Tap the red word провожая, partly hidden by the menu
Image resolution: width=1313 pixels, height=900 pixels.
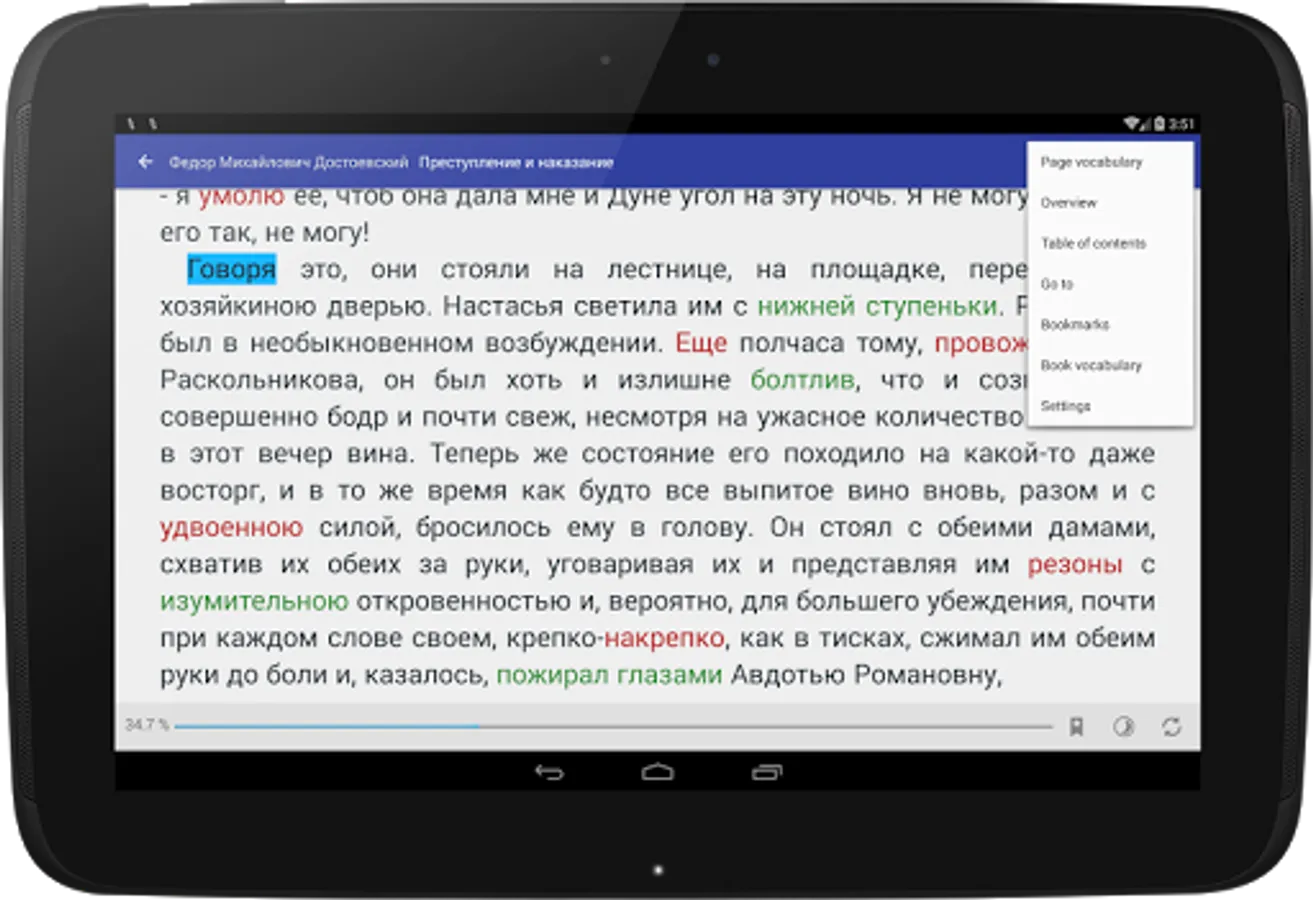tap(981, 343)
